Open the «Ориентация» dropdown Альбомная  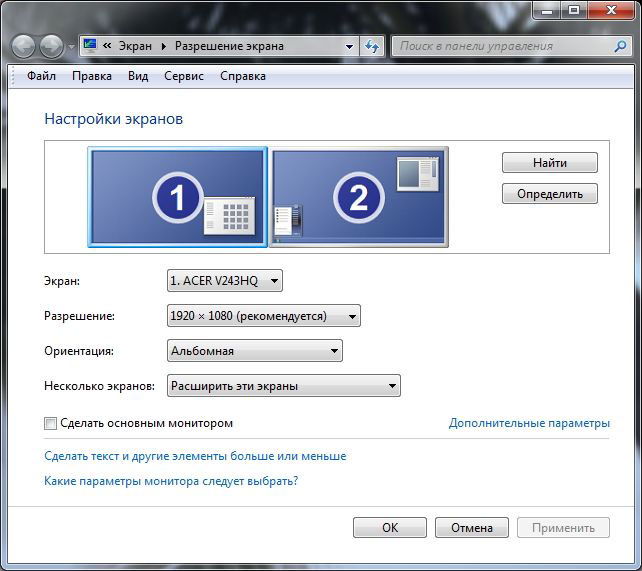(x=255, y=351)
